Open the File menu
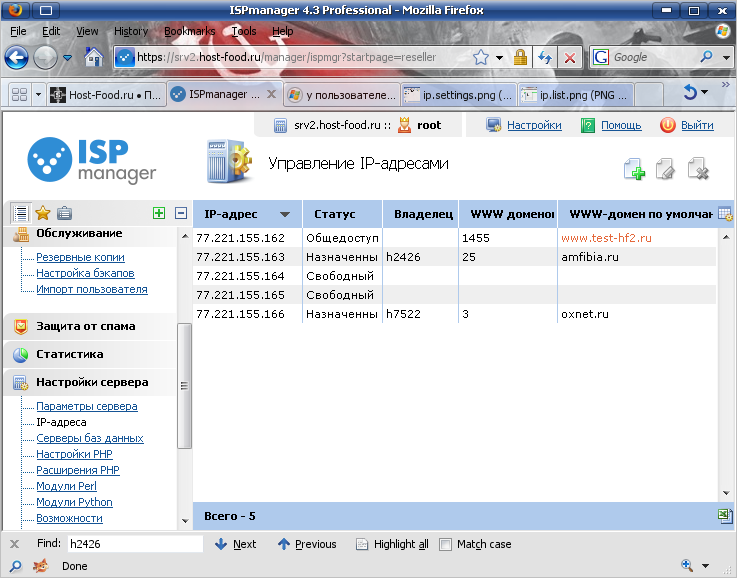This screenshot has width=737, height=578. [18, 31]
